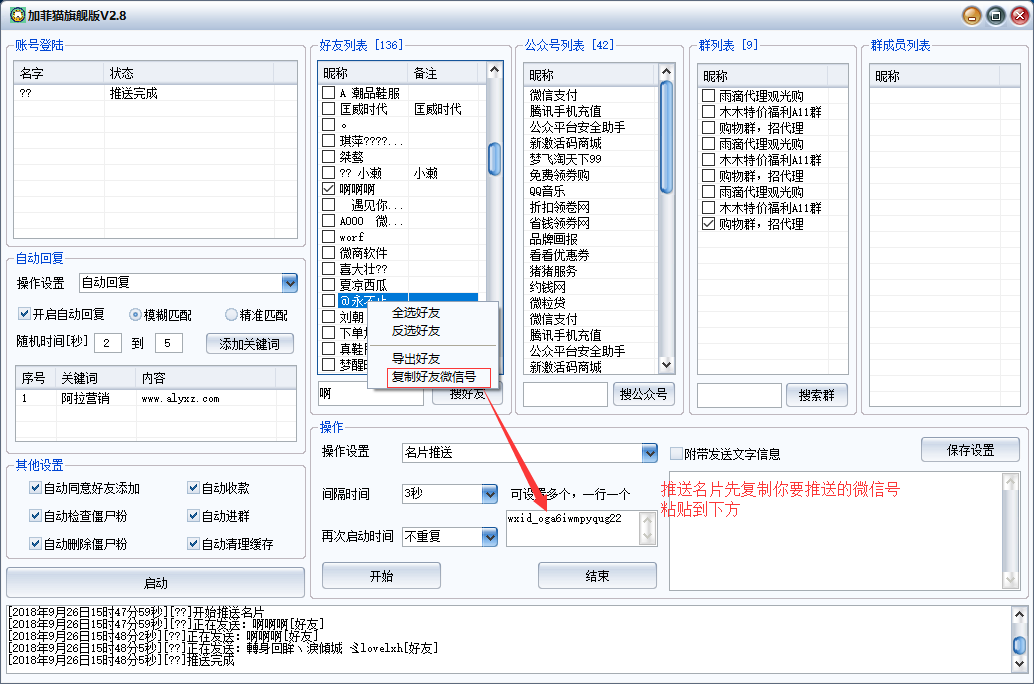The width and height of the screenshot is (1034, 684).
Task: Expand the 名片推送 operation dropdown
Action: (x=648, y=453)
